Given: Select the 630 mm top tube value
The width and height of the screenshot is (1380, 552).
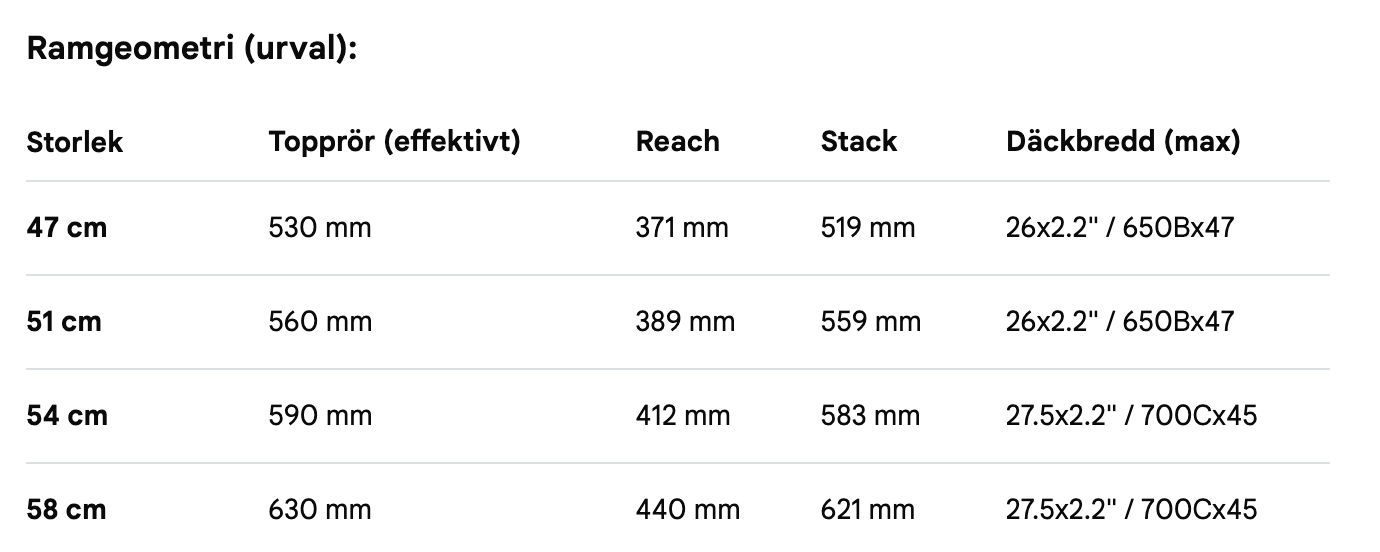Looking at the screenshot, I should pyautogui.click(x=320, y=509).
